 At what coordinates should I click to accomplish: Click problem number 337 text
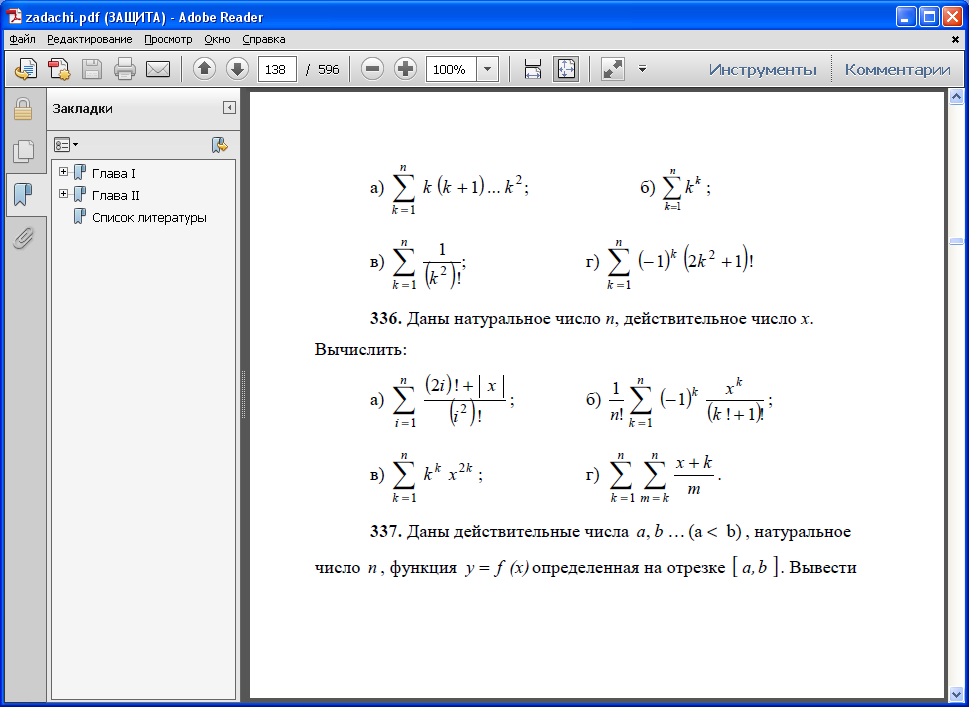point(386,531)
